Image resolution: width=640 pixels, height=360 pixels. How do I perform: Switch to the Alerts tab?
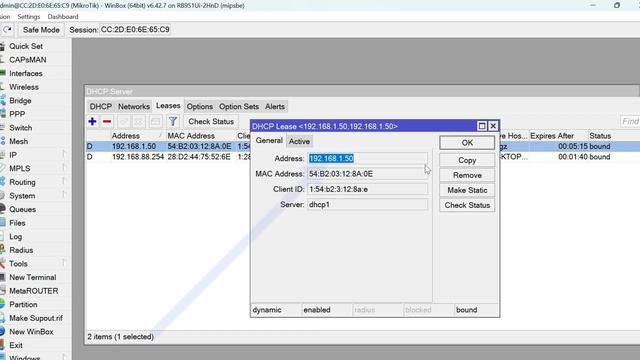pos(275,107)
